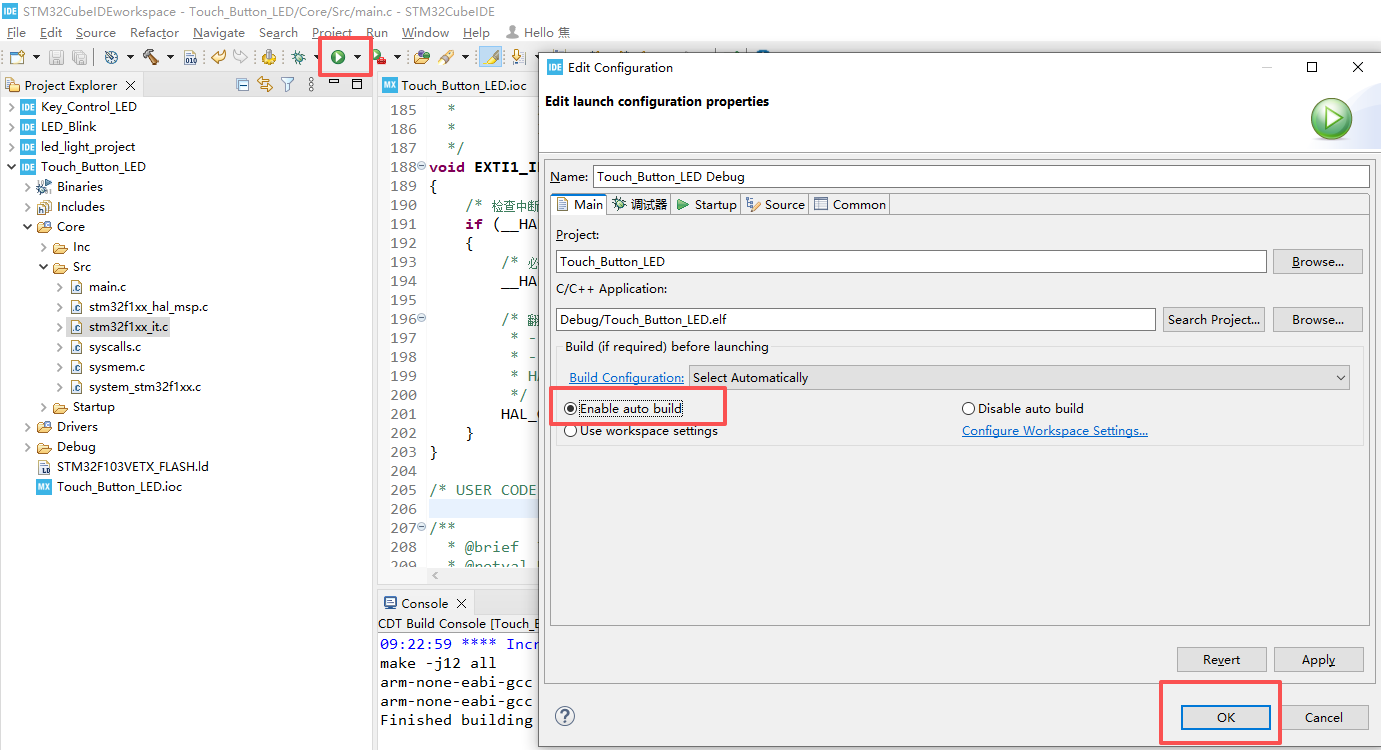Open Project Explorer view menu dots
Viewport: 1381px width, 750px height.
(x=311, y=85)
